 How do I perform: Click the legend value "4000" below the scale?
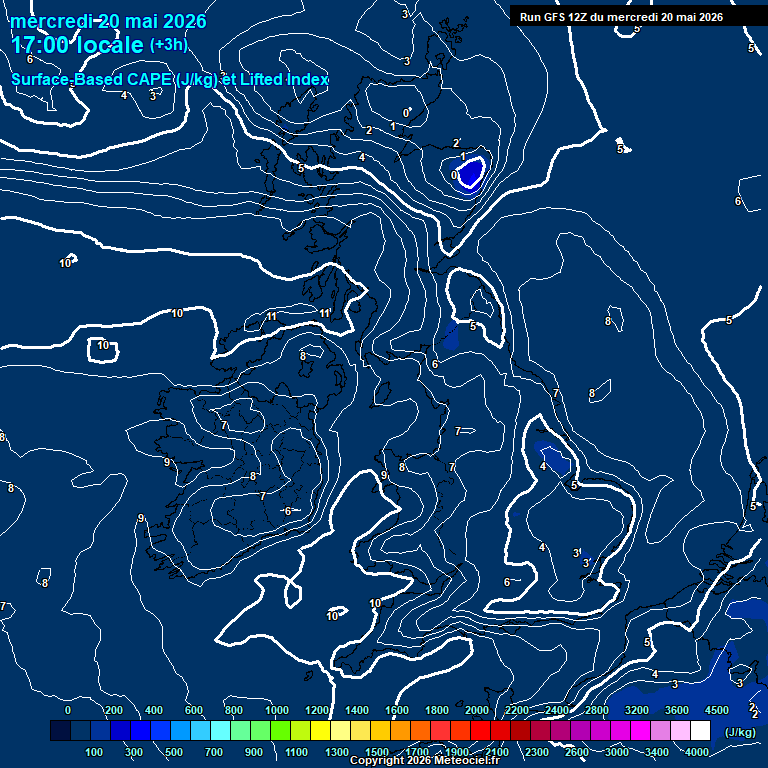(x=697, y=752)
